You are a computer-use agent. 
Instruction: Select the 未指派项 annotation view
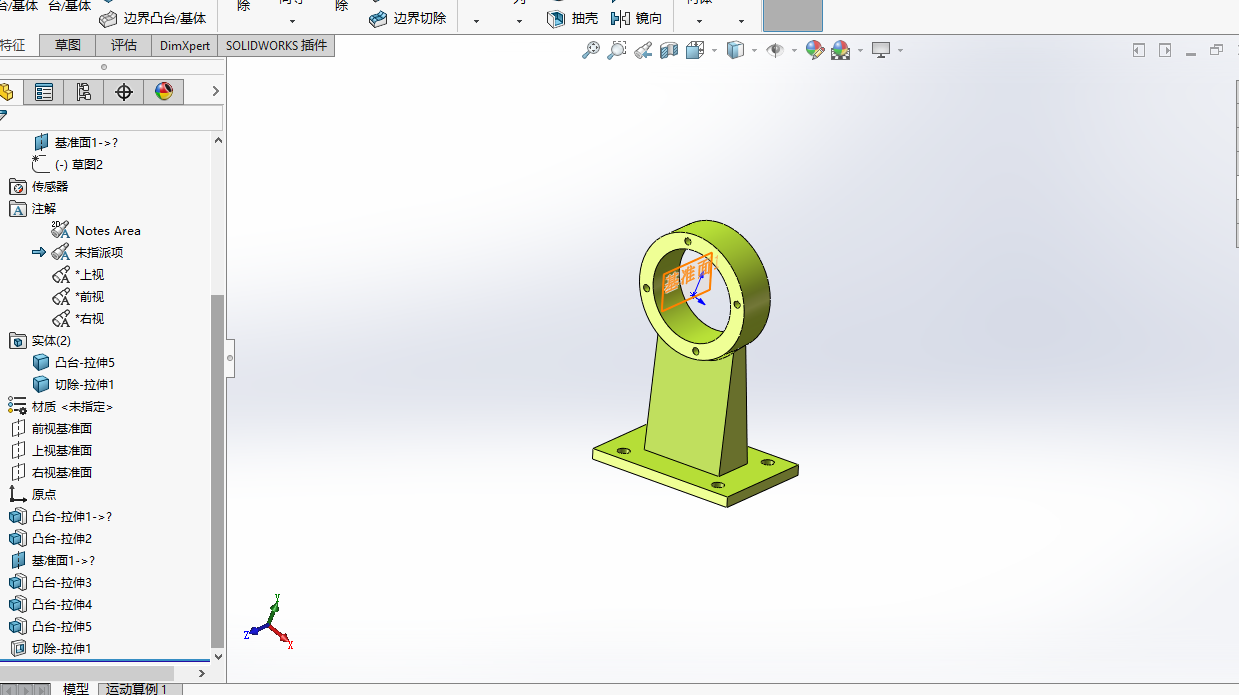[99, 253]
